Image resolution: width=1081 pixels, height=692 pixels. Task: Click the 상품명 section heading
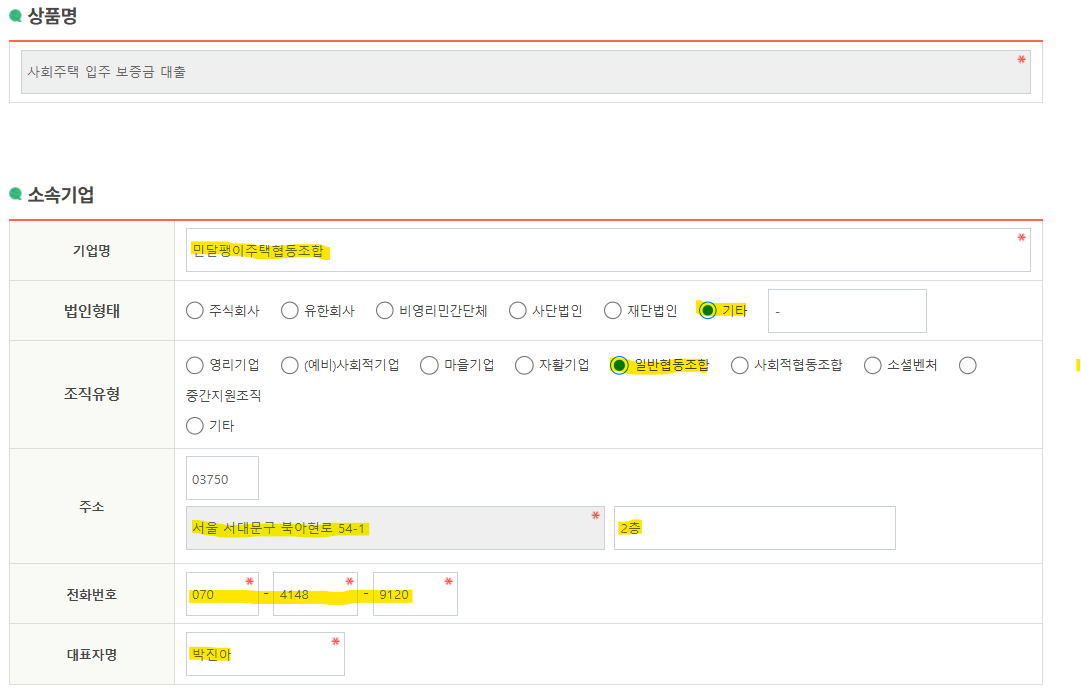point(52,16)
